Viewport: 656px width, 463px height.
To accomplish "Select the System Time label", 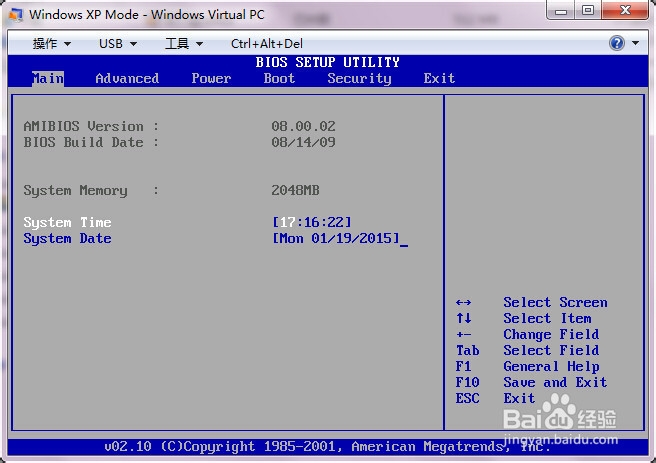I will 67,222.
